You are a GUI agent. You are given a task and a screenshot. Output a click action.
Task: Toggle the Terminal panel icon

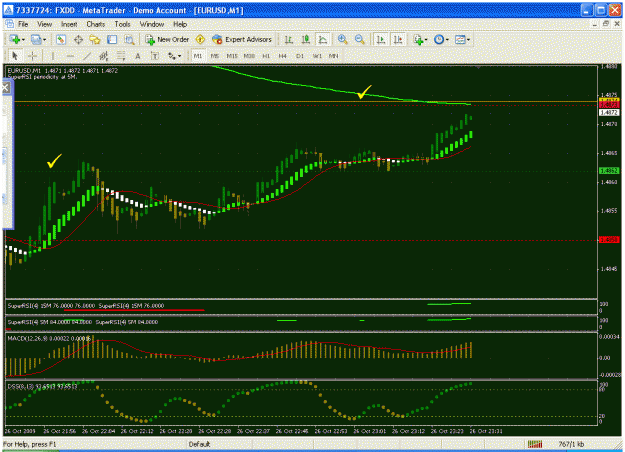click(x=112, y=39)
